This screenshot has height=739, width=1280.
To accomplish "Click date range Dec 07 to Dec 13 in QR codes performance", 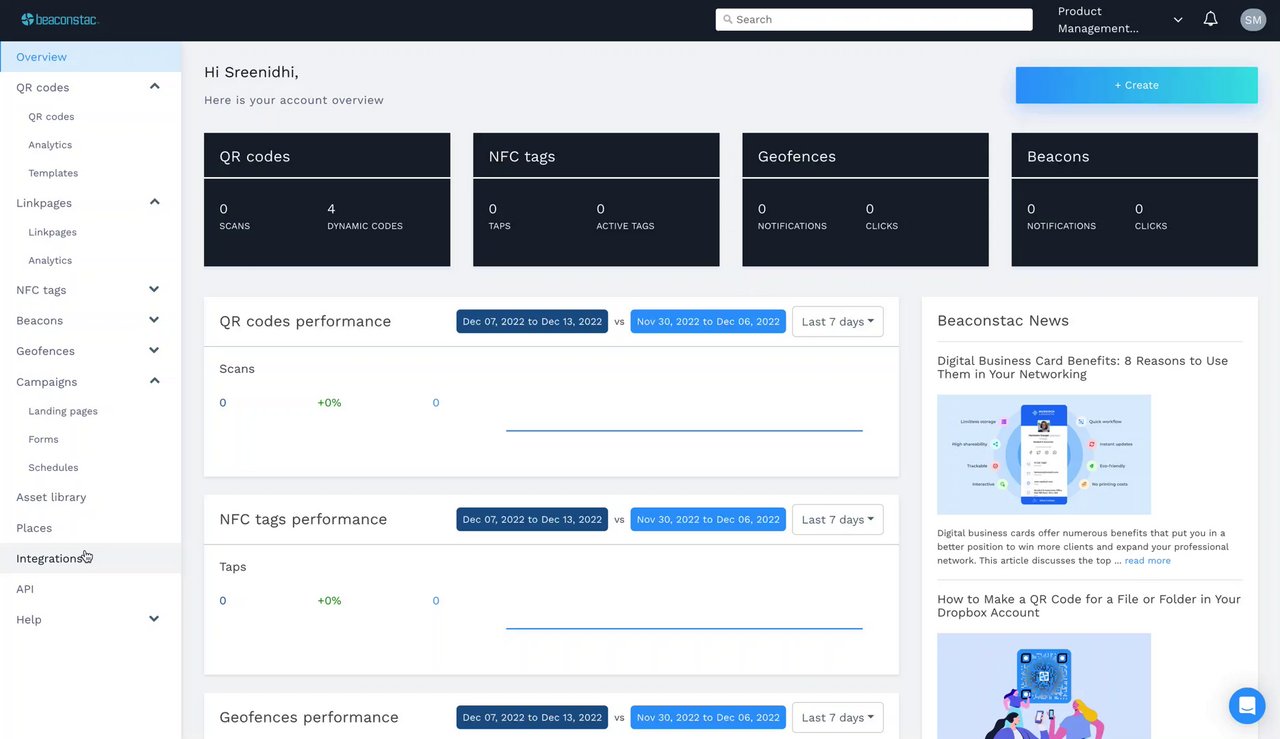I will click(x=532, y=322).
